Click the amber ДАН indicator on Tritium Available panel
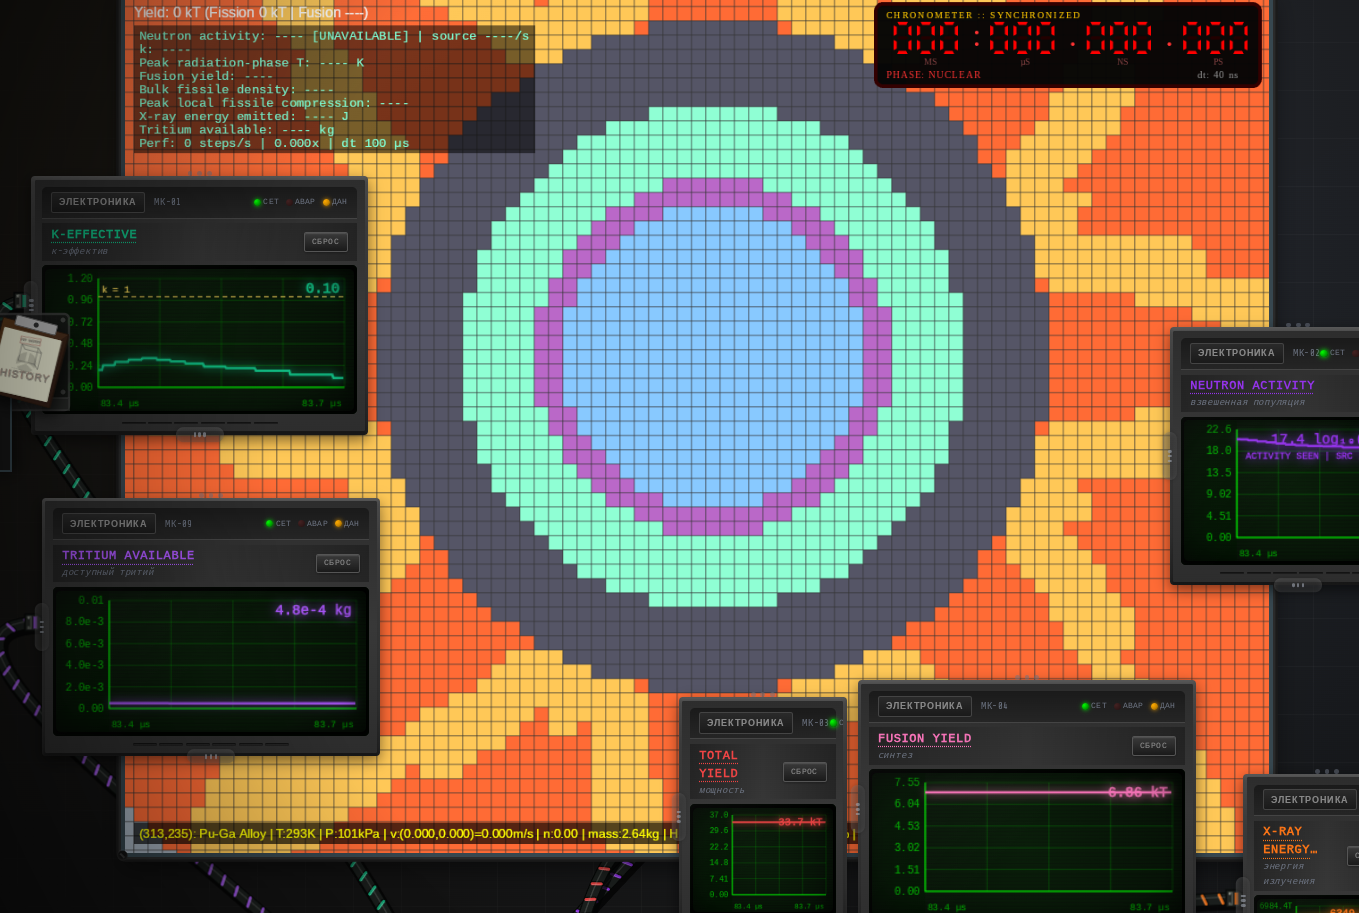 pos(338,523)
